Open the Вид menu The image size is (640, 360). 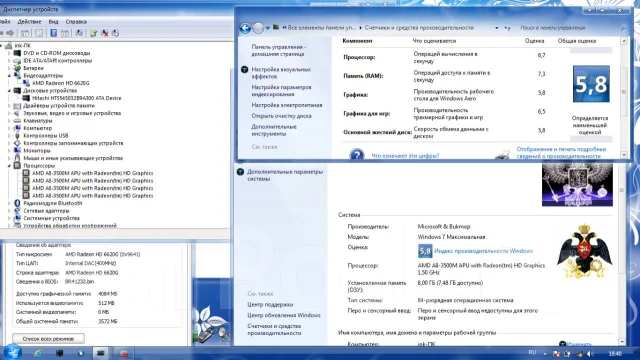point(53,22)
